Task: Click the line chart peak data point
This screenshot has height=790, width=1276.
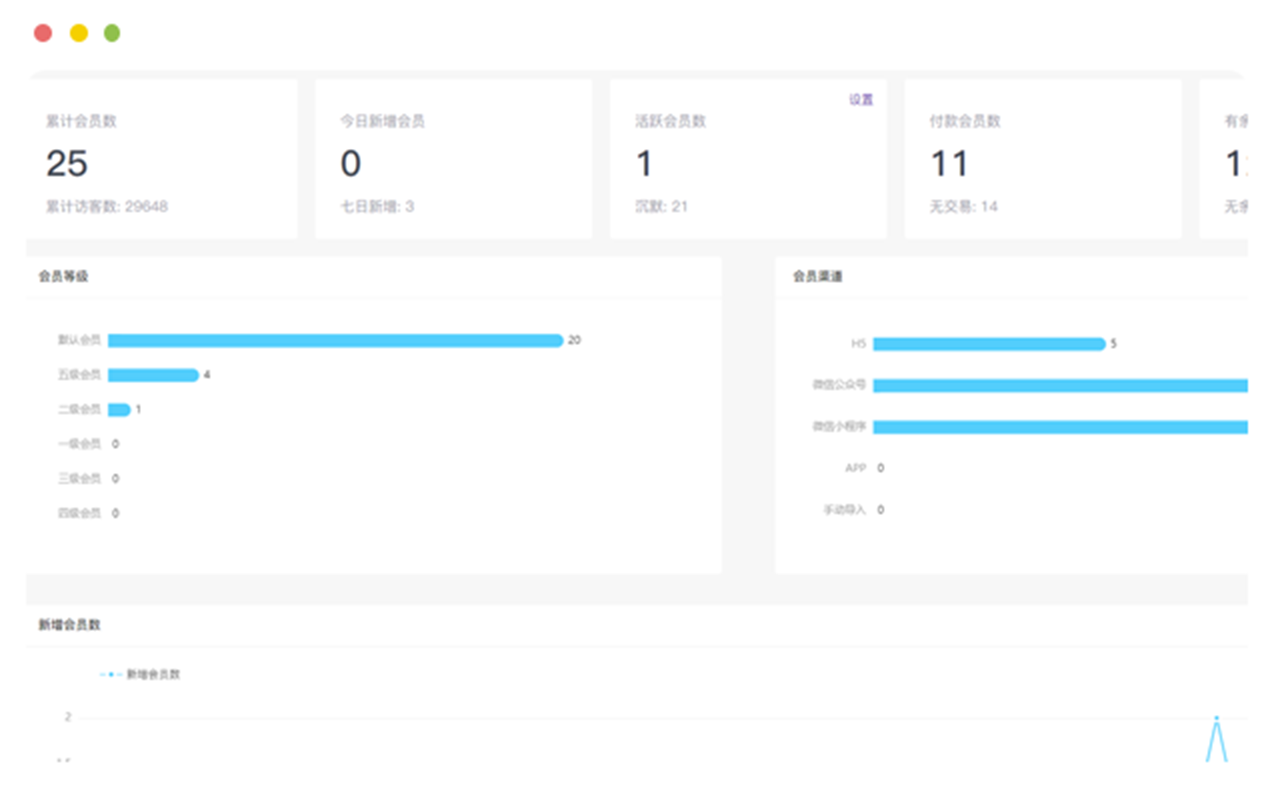Action: pos(1216,718)
